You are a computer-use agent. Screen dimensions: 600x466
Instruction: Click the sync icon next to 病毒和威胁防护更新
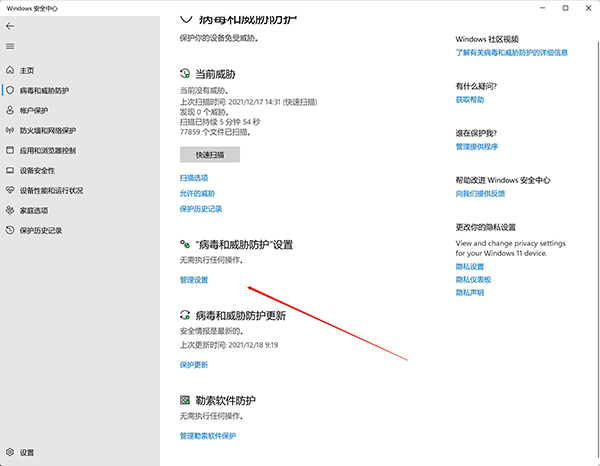[x=185, y=315]
